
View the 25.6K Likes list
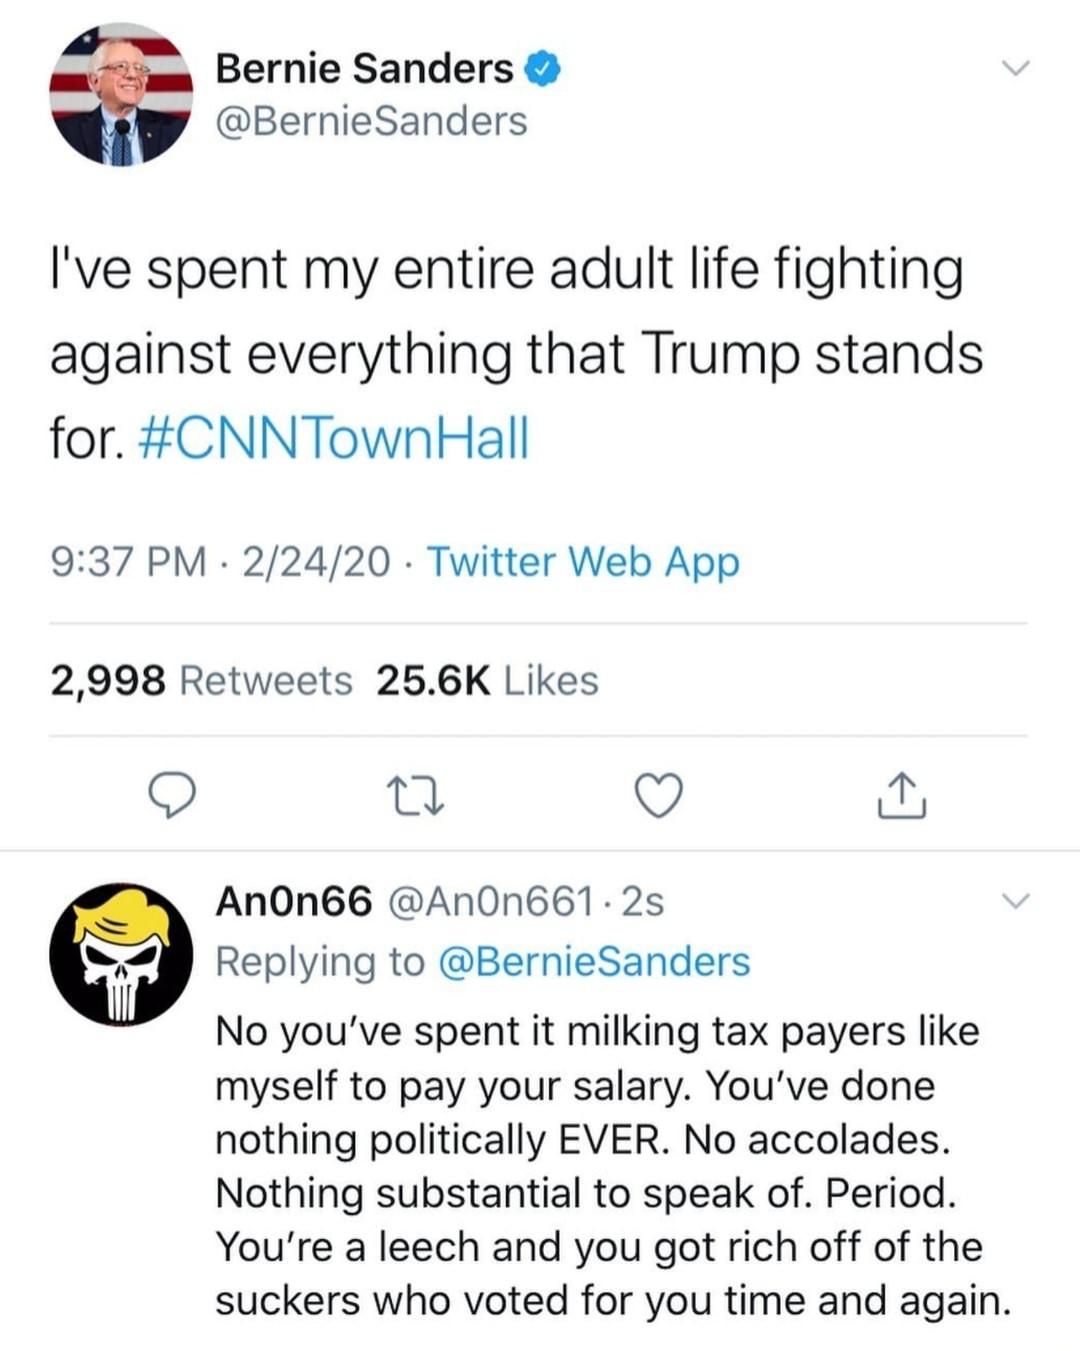(487, 681)
